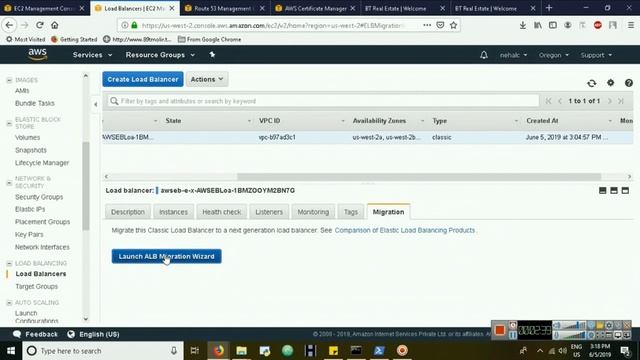Open the Tags tab
Image resolution: width=640 pixels, height=360 pixels.
[x=351, y=212]
